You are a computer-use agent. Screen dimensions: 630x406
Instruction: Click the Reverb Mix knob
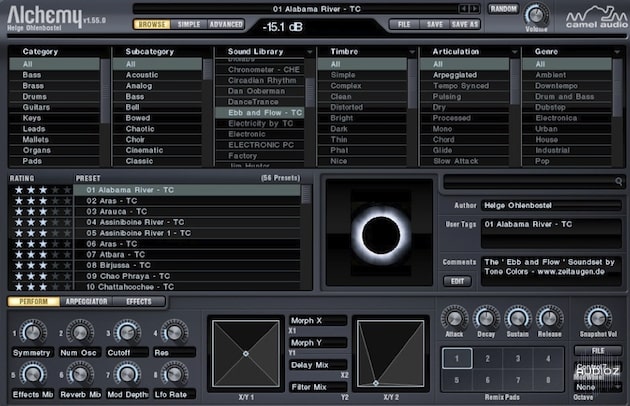pos(80,374)
